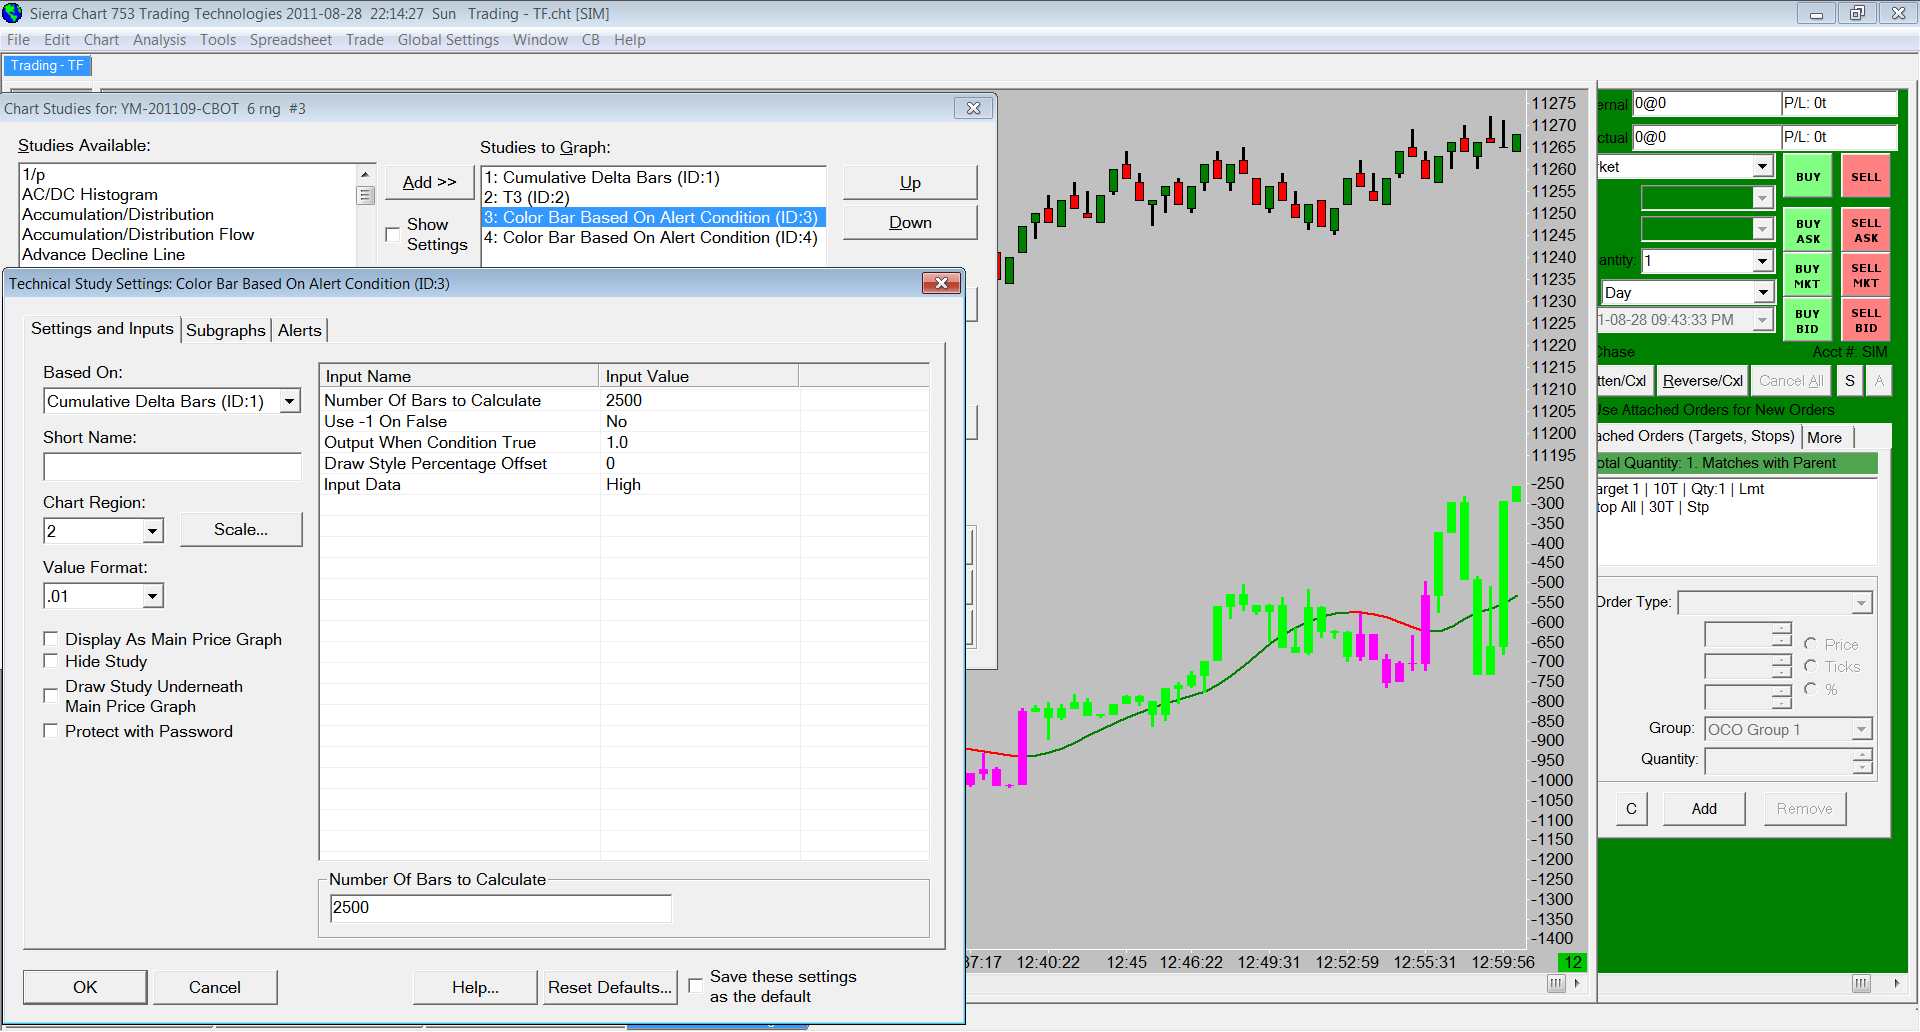Open the Based On dropdown

pyautogui.click(x=290, y=401)
